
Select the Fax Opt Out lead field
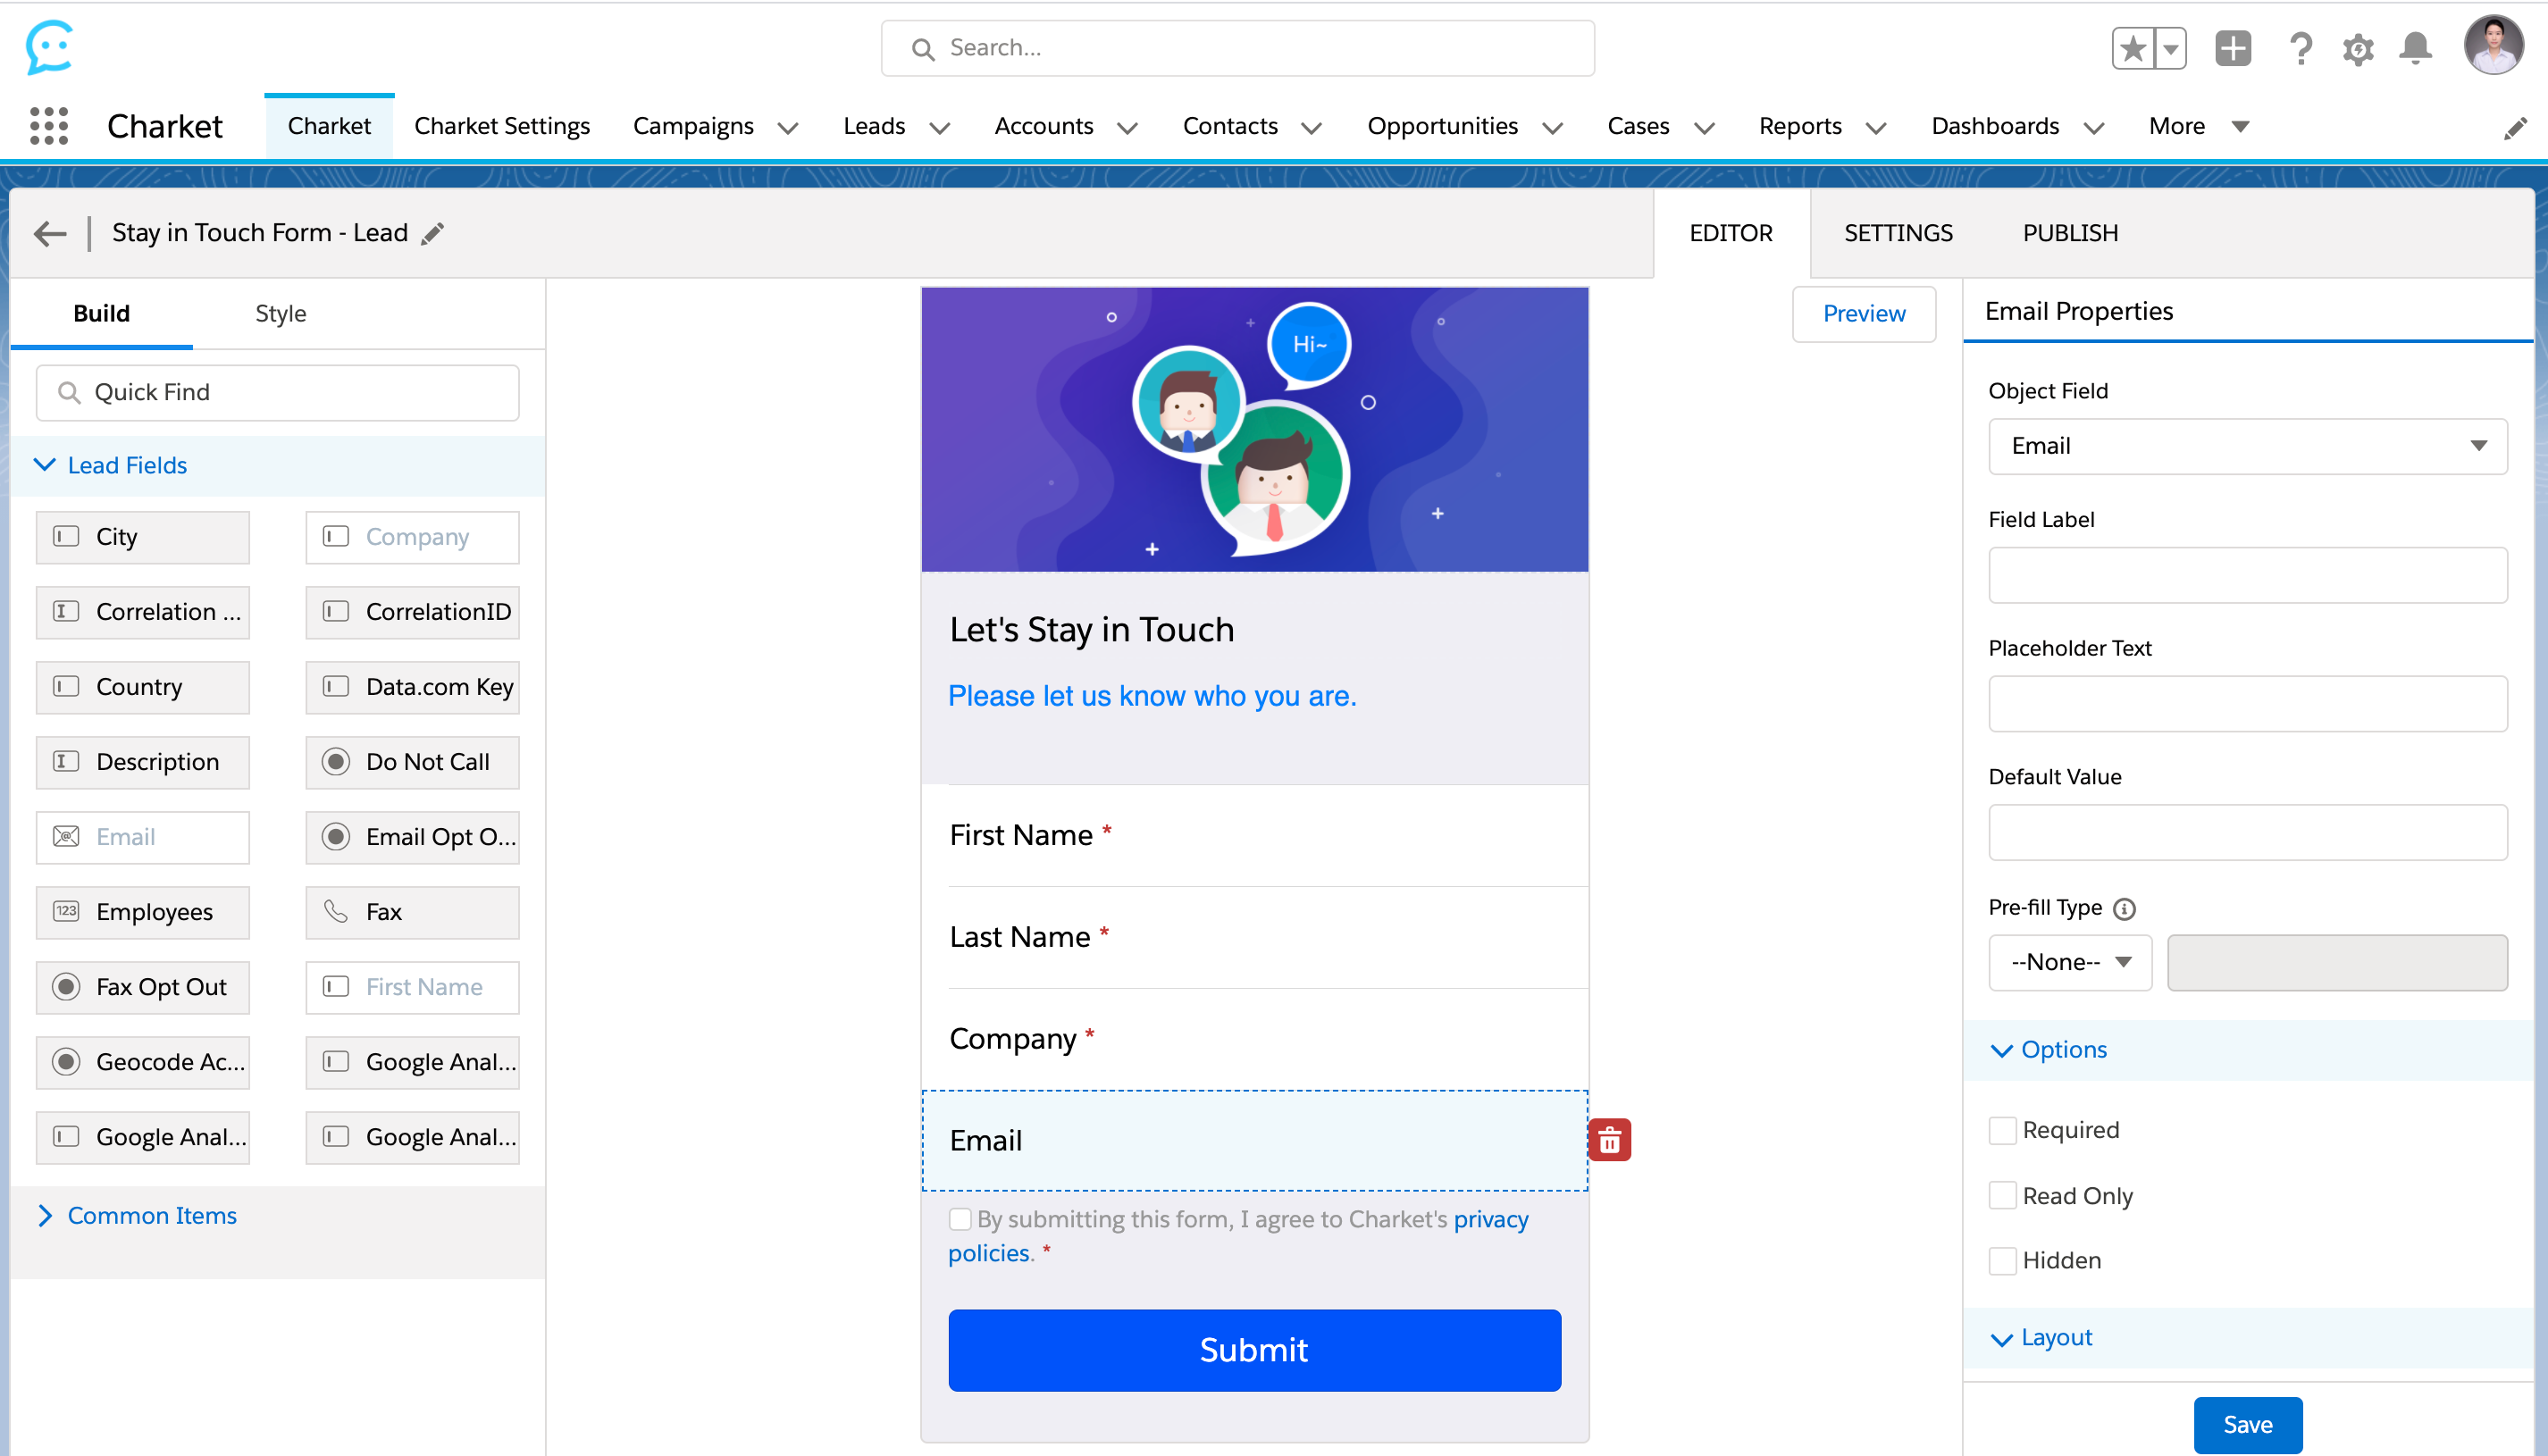[142, 987]
